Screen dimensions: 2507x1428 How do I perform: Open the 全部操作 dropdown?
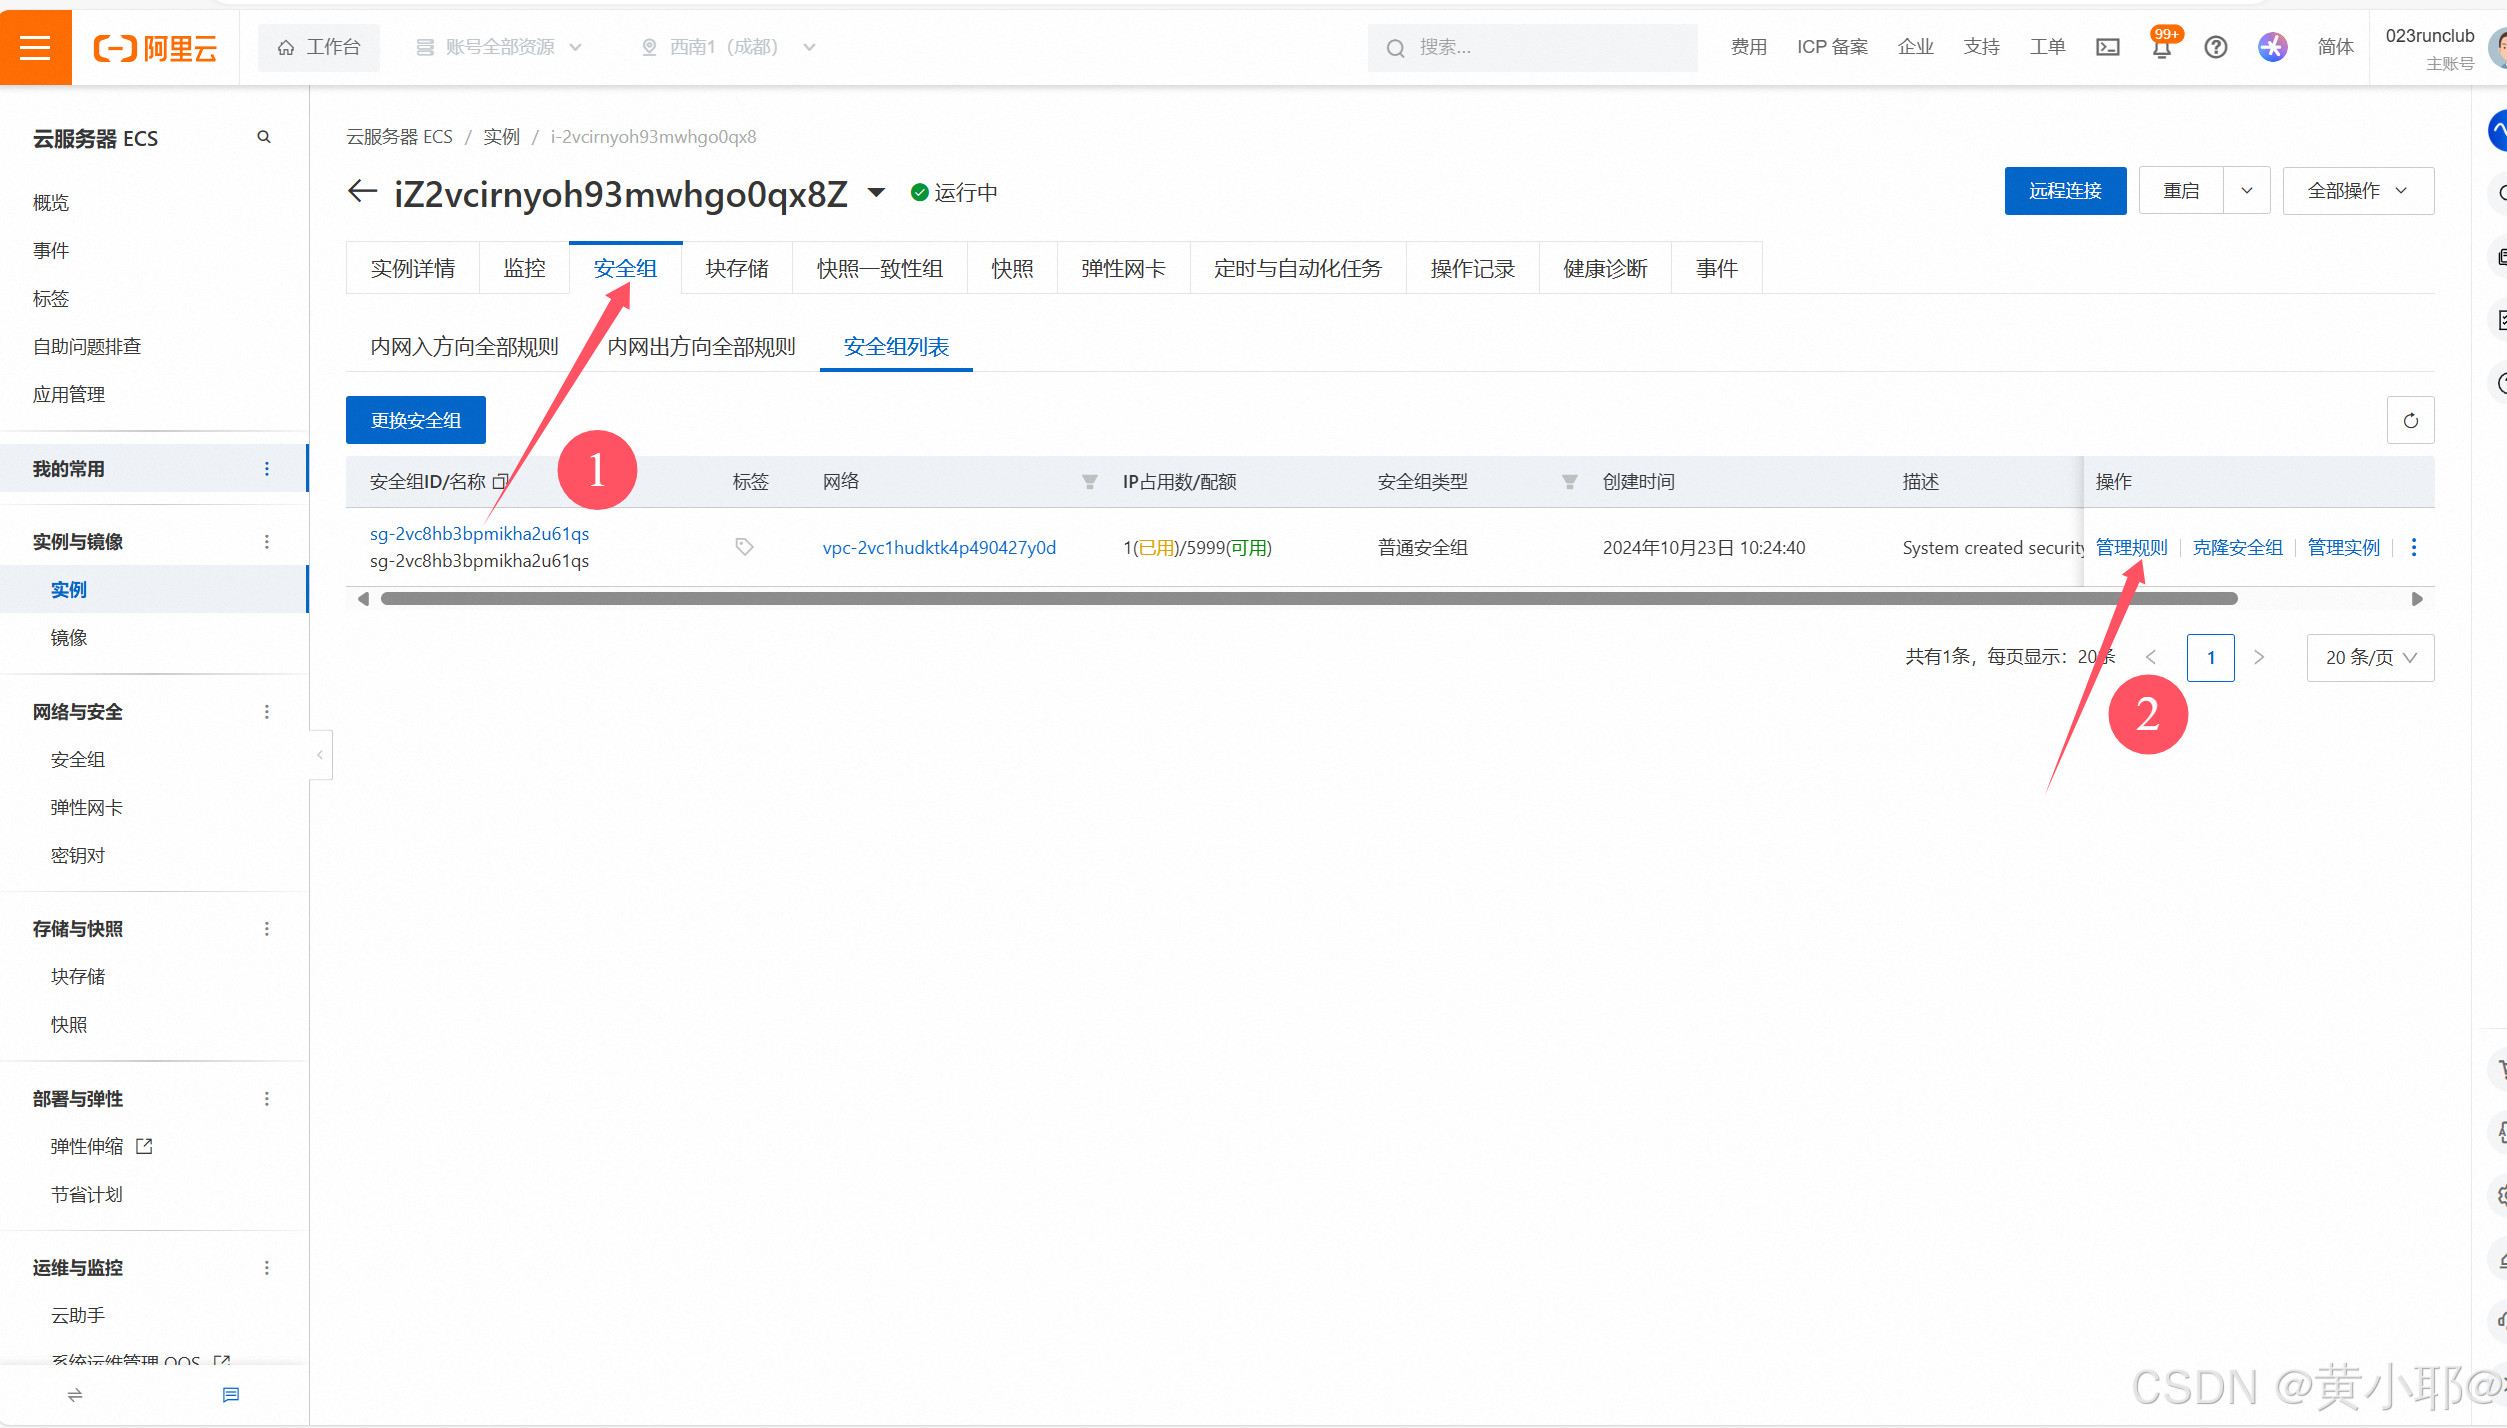(2357, 191)
